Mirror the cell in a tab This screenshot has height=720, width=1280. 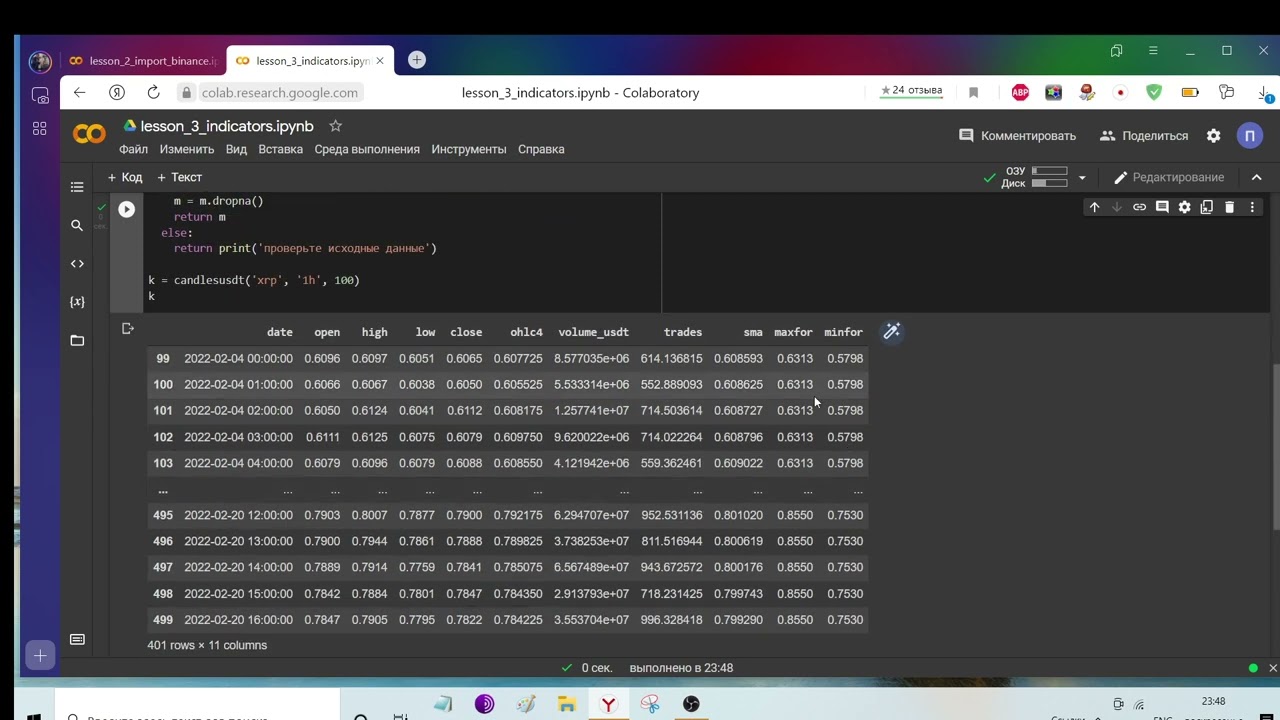tap(1207, 207)
